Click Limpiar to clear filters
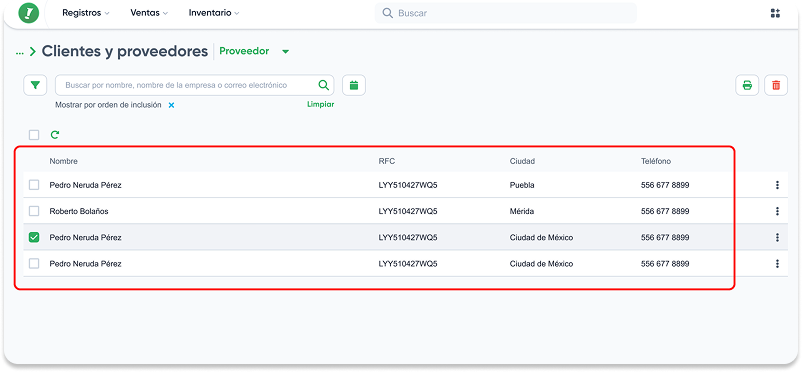802x372 pixels. click(x=321, y=104)
